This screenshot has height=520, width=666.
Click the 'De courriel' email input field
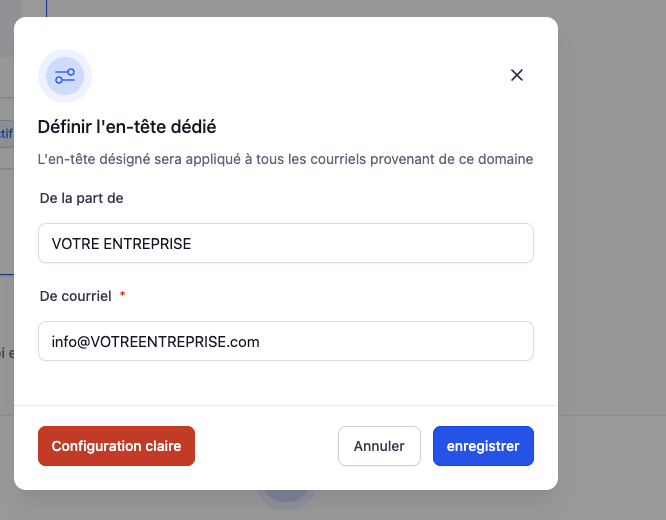(286, 341)
